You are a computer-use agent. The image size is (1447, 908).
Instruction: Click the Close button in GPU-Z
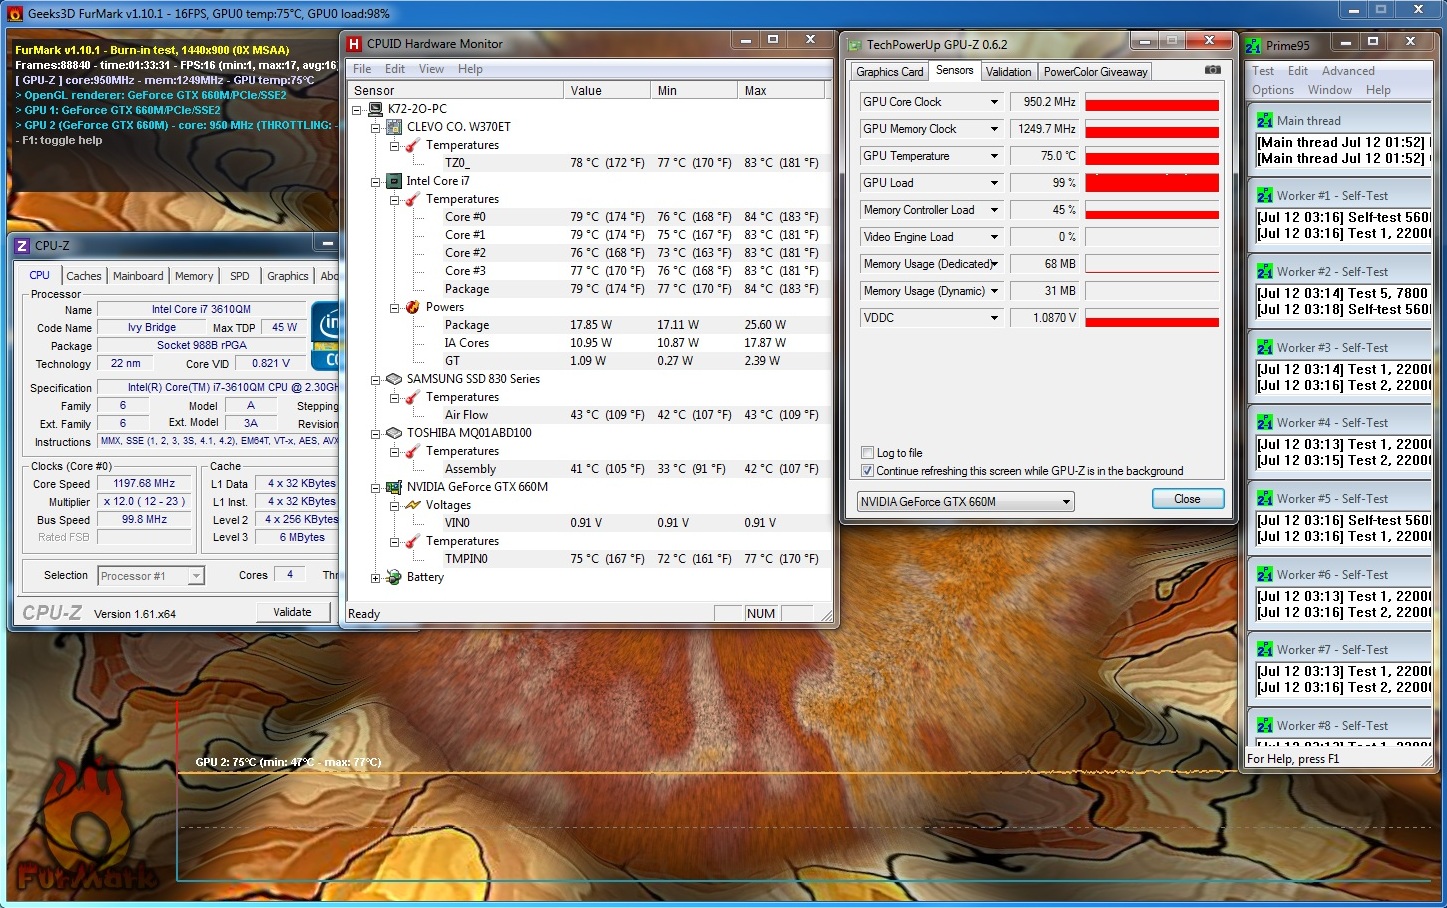pos(1187,499)
